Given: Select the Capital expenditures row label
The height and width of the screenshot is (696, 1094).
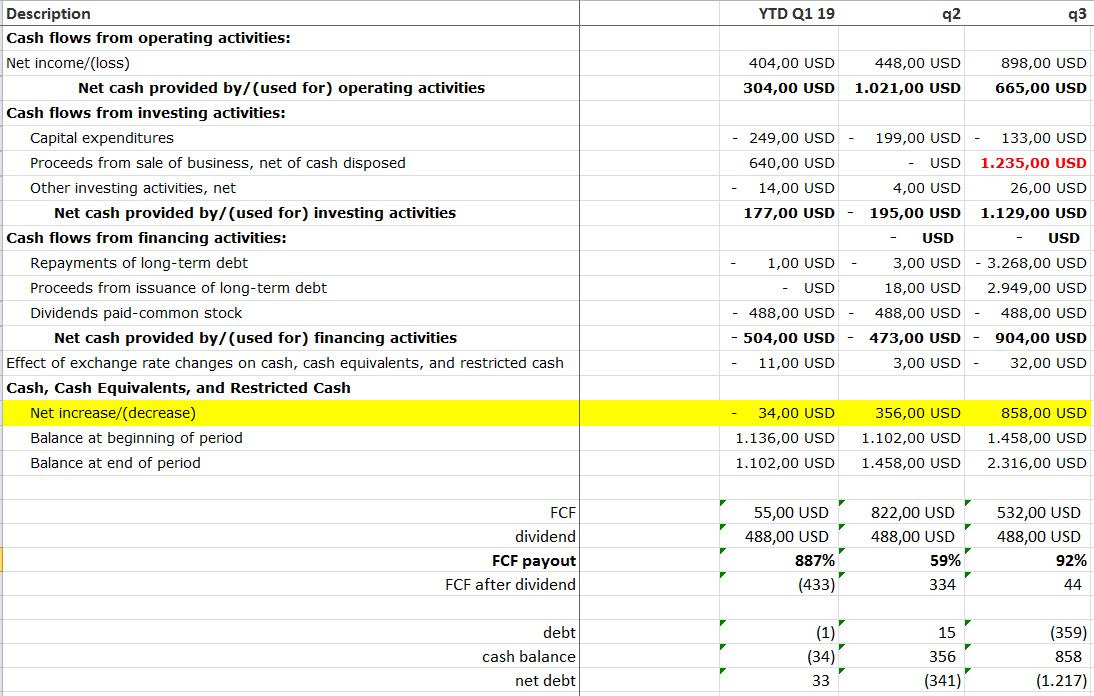Looking at the screenshot, I should click(102, 138).
